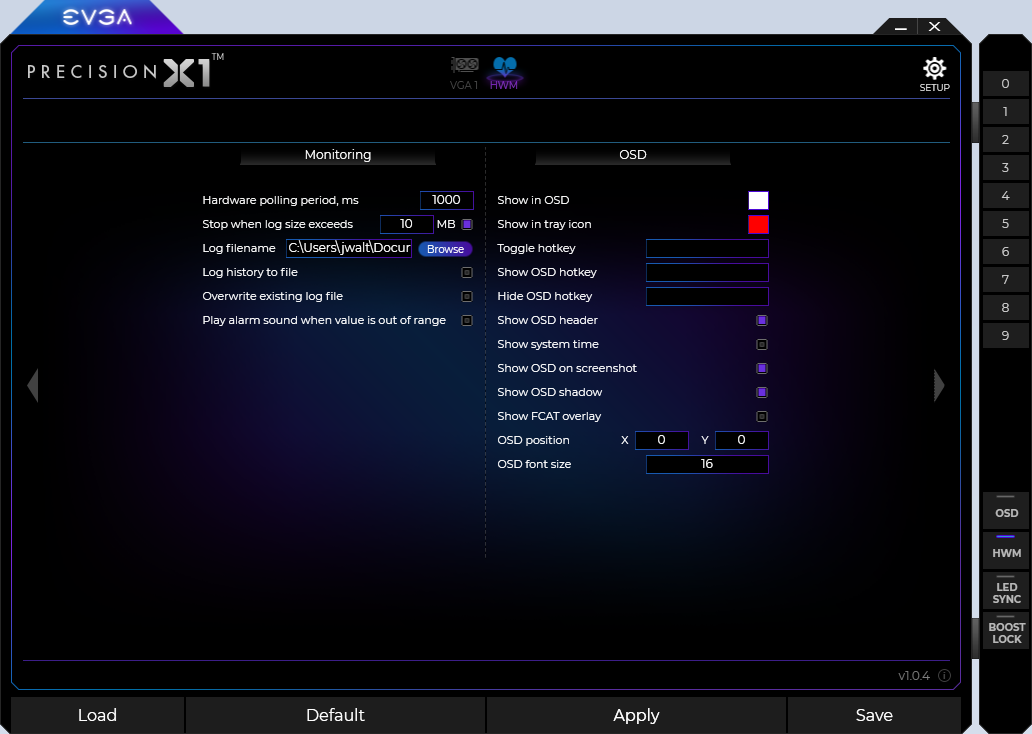Toggle the BOOST LOCK sidebar button

[x=1006, y=631]
